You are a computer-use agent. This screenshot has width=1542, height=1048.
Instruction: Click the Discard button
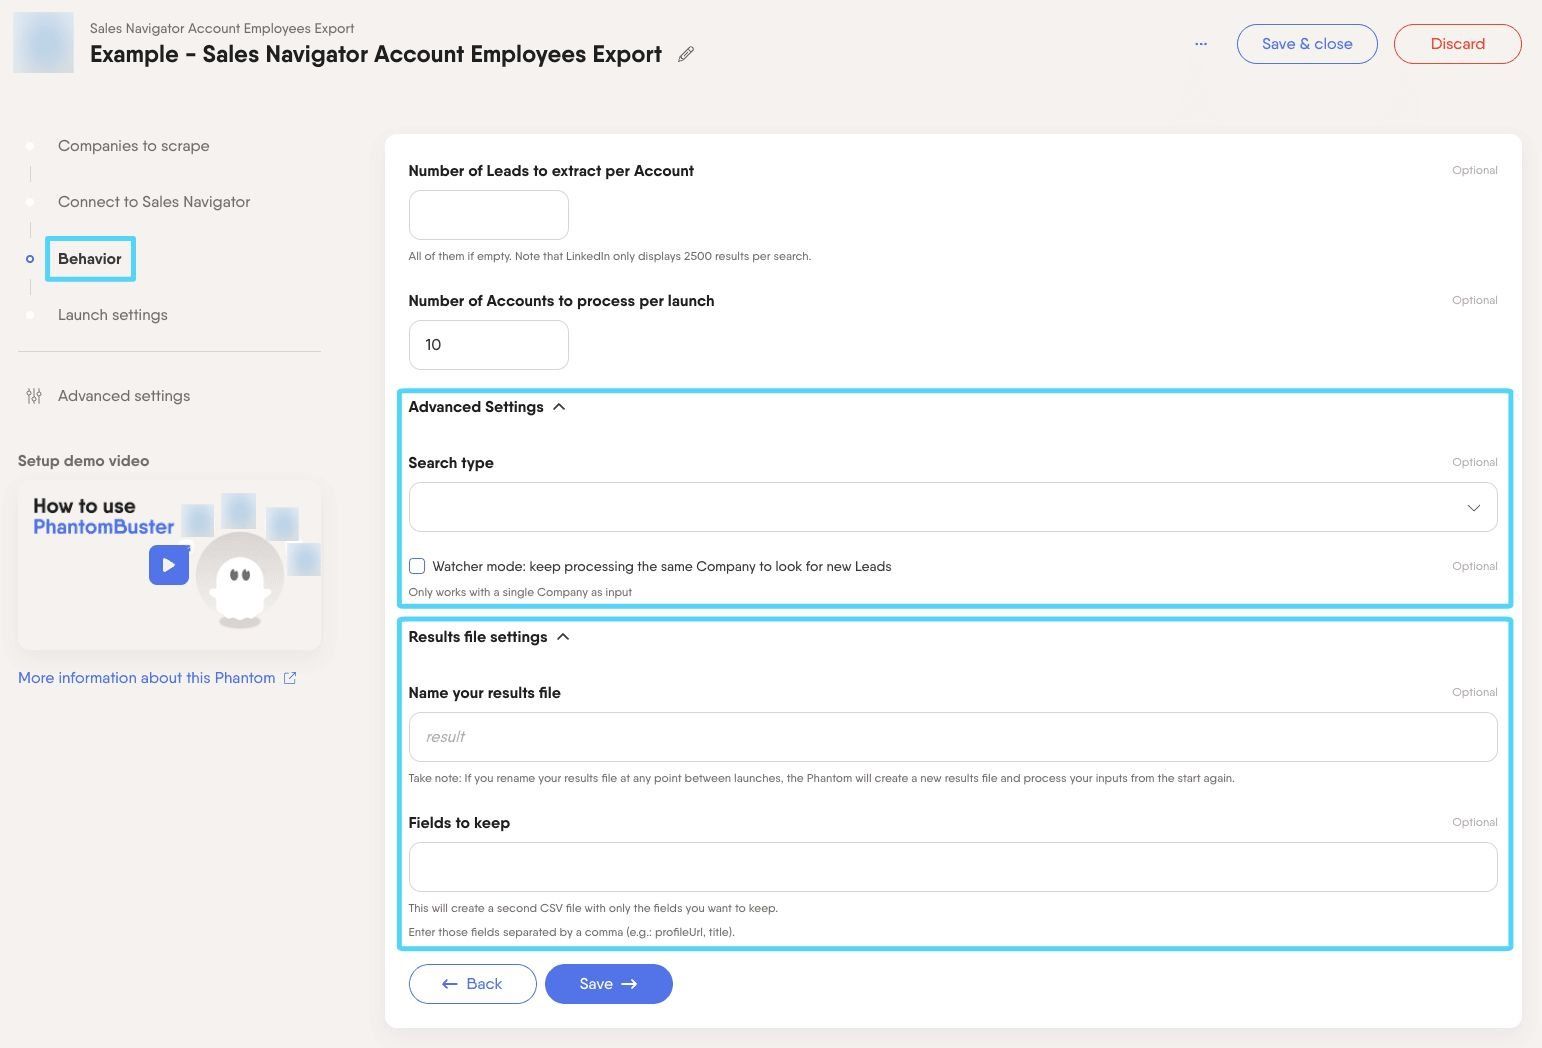(x=1457, y=44)
